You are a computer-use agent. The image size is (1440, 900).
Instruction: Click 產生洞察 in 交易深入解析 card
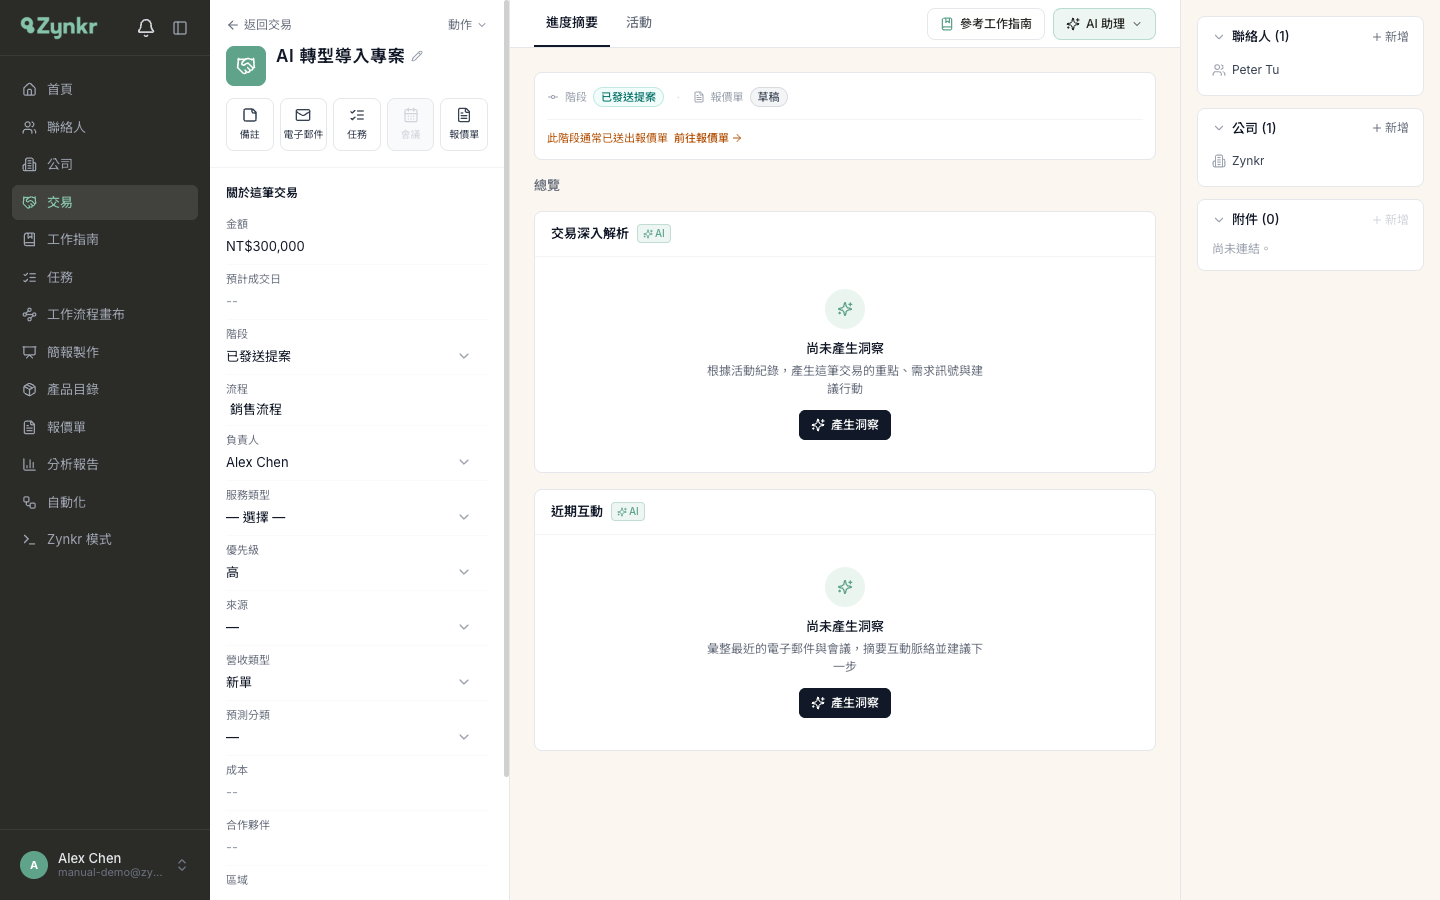click(845, 425)
